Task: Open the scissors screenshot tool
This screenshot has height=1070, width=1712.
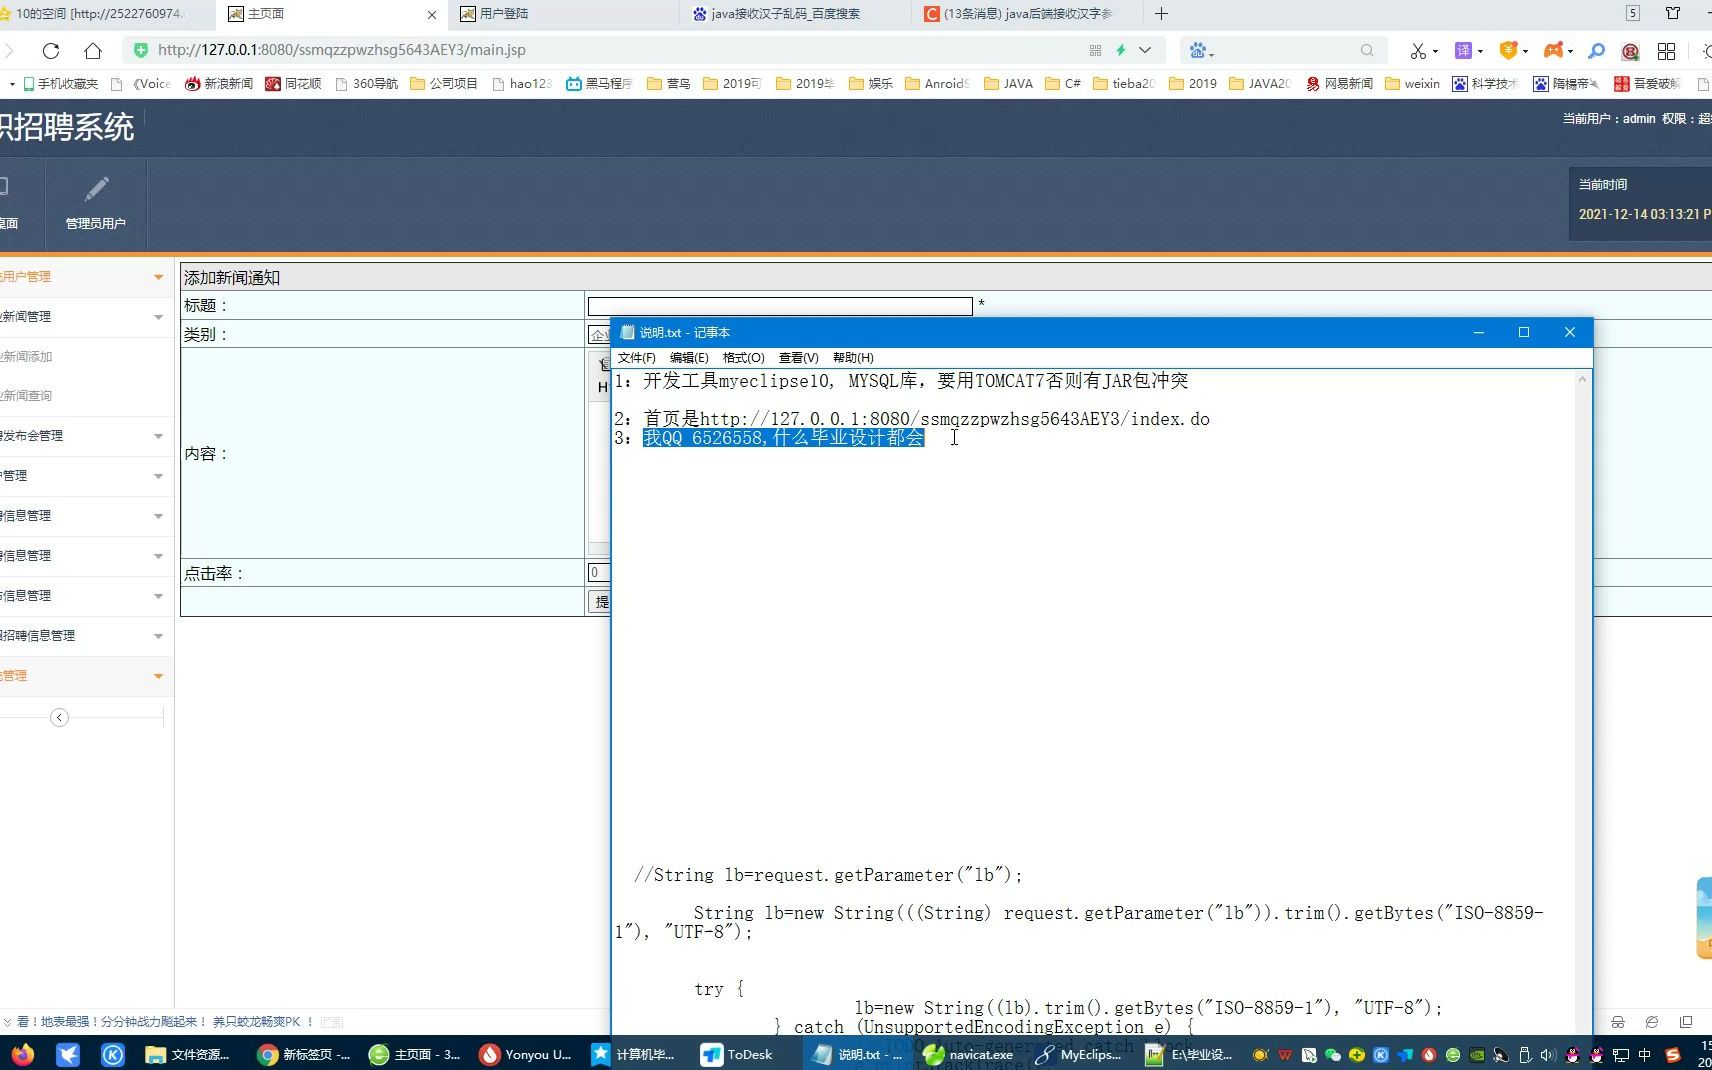Action: point(1417,50)
